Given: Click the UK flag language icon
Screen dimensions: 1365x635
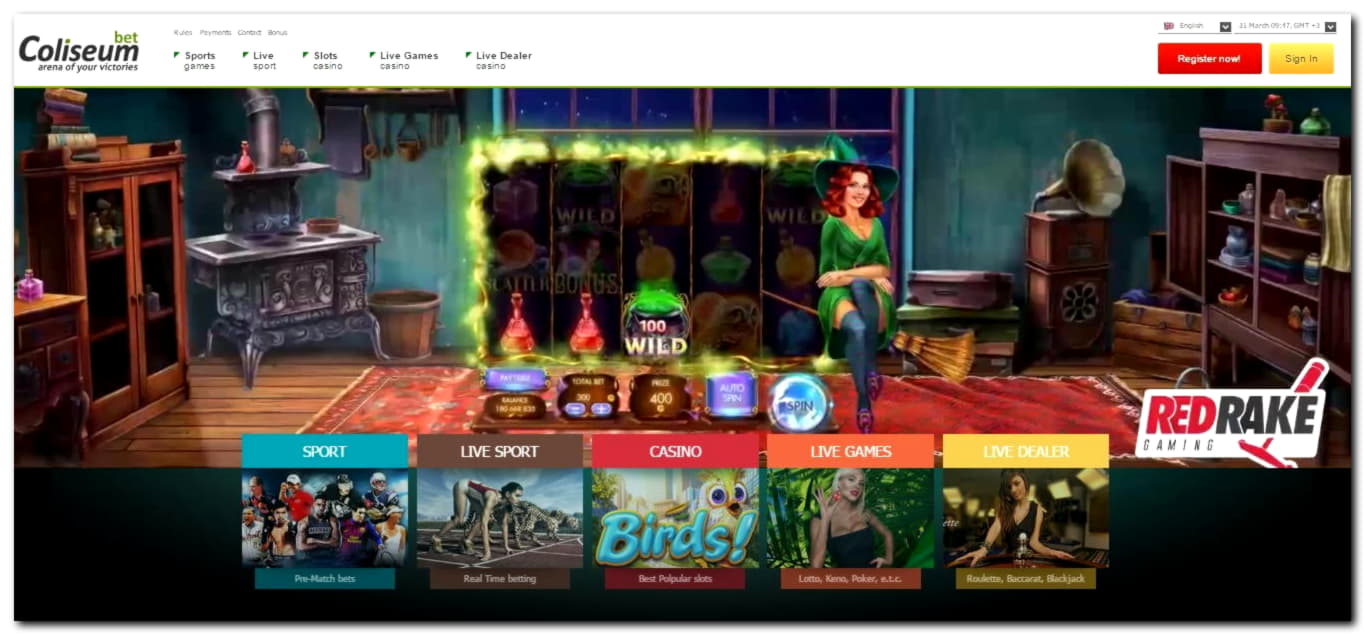Looking at the screenshot, I should point(1168,26).
